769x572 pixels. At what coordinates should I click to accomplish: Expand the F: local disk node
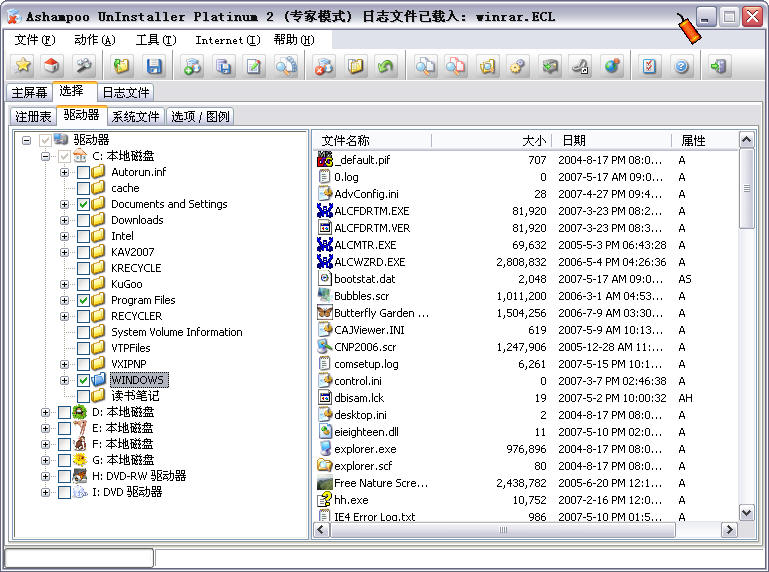pos(46,444)
